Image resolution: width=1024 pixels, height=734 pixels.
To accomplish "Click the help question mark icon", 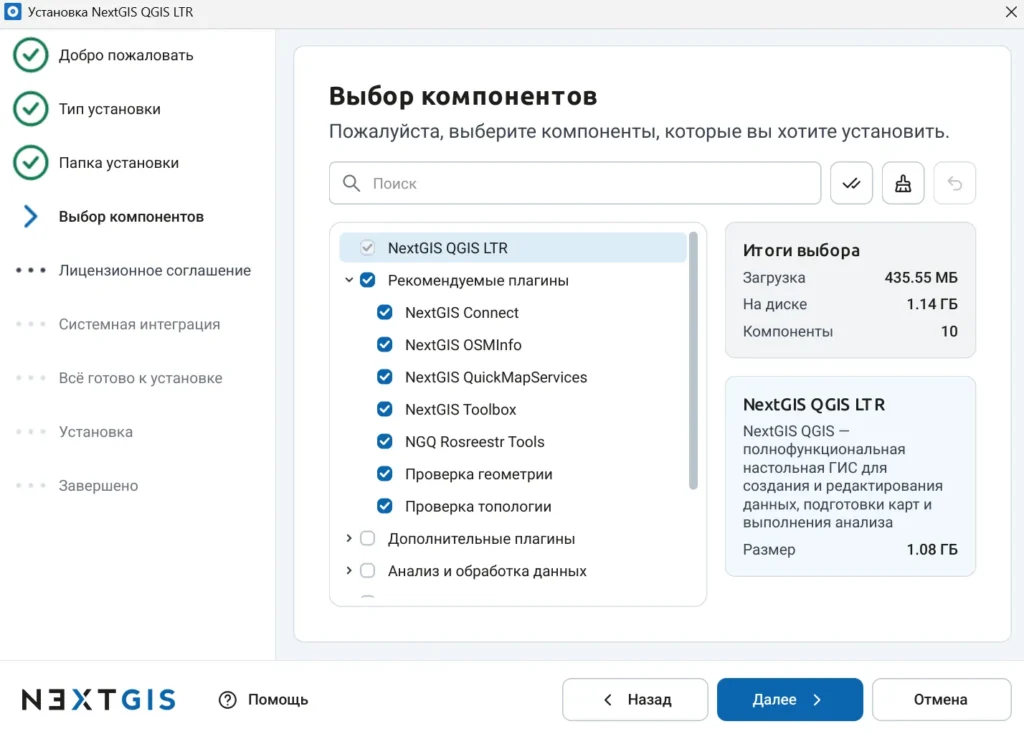I will click(227, 699).
